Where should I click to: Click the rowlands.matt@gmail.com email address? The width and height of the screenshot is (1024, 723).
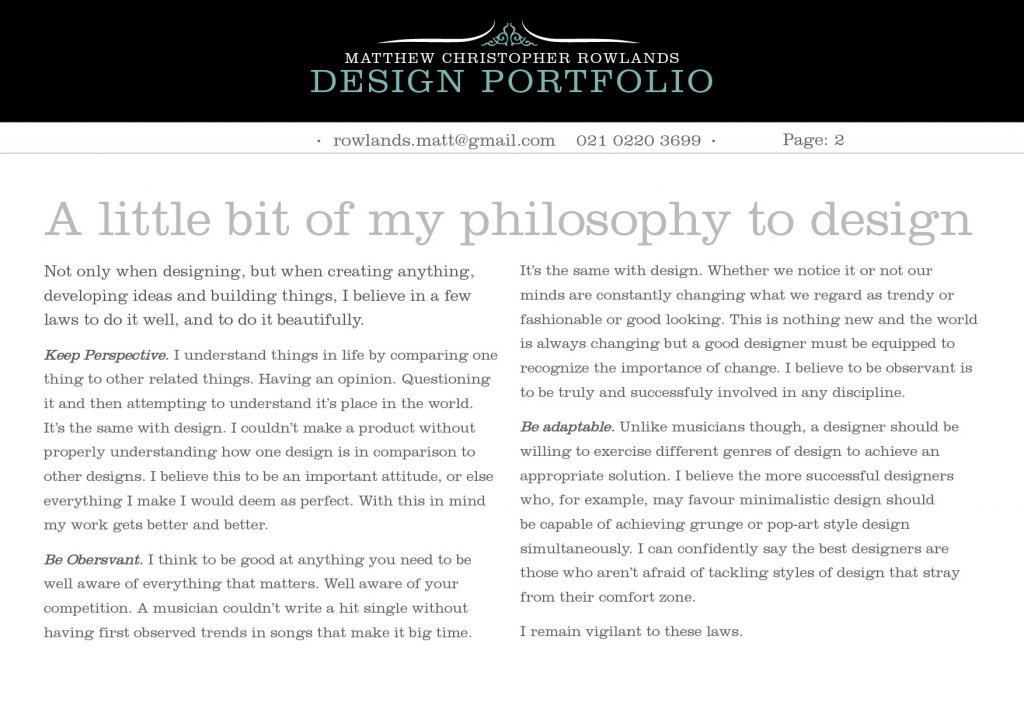[x=444, y=140]
